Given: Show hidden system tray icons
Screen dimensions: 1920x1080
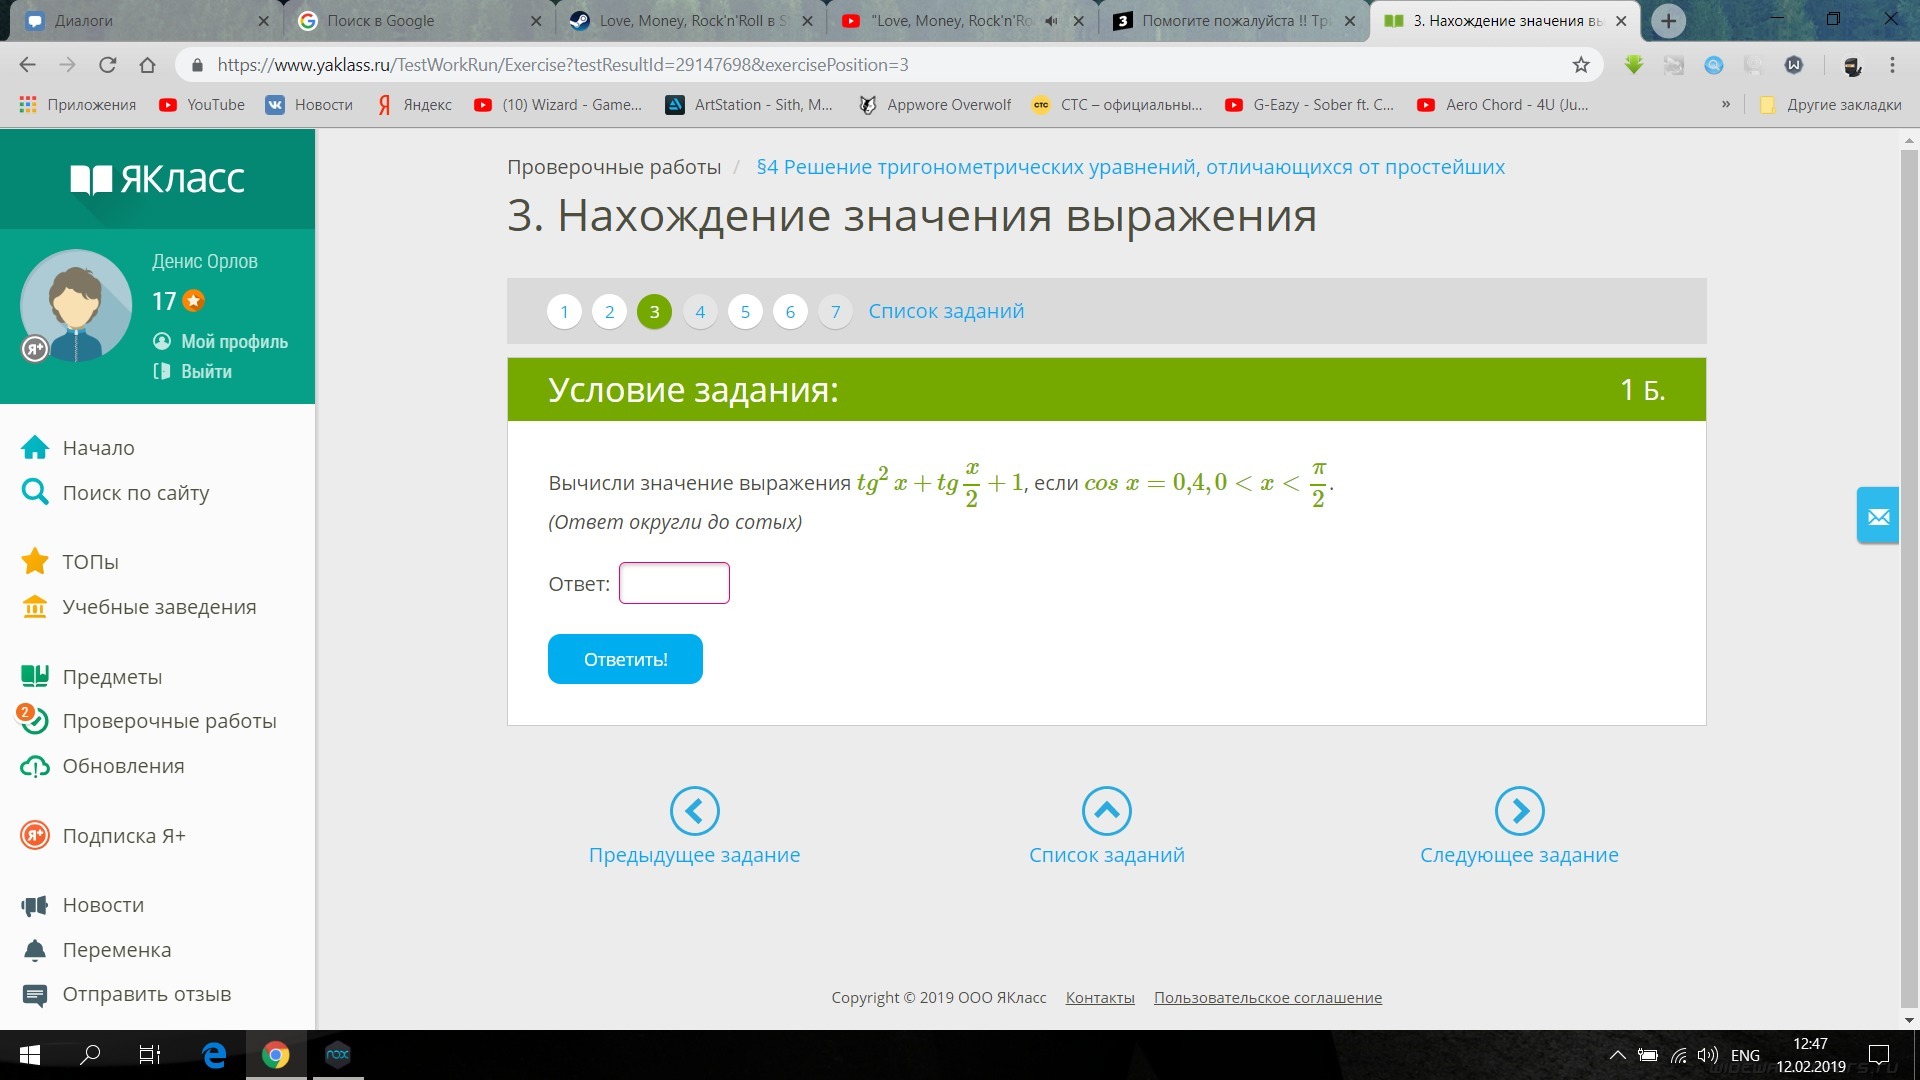Looking at the screenshot, I should (1617, 1055).
